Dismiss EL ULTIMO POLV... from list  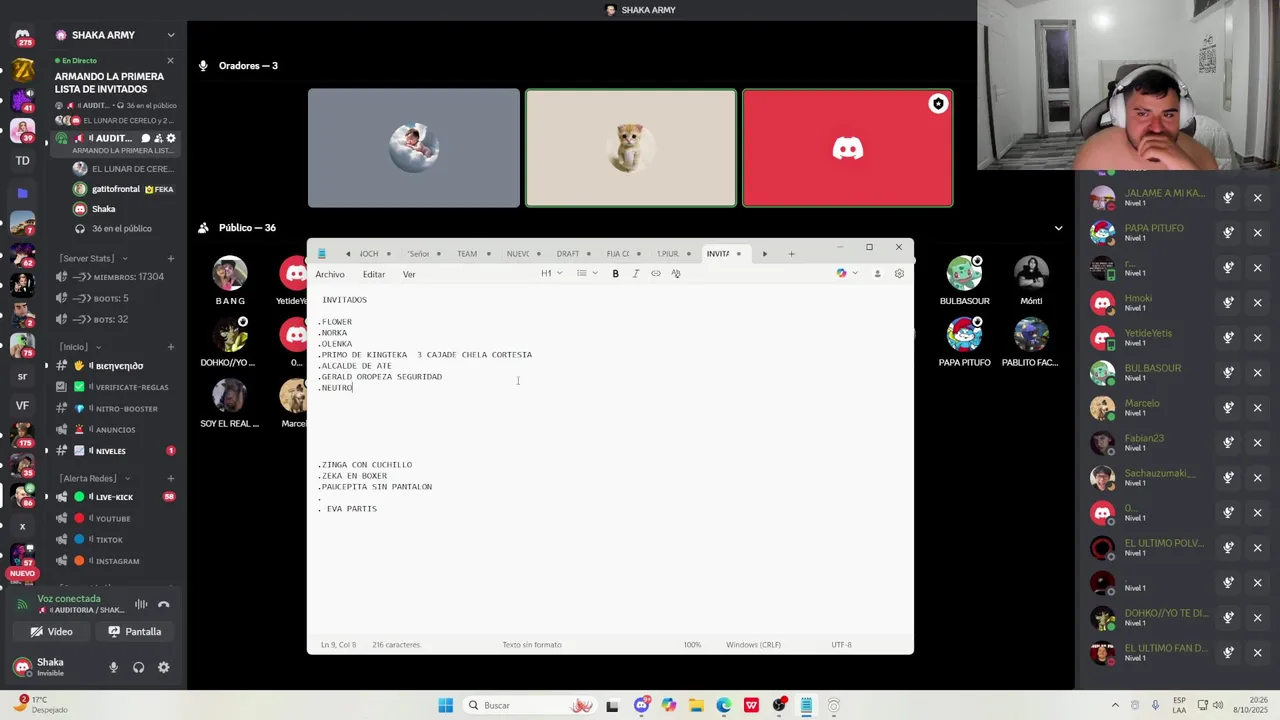pyautogui.click(x=1258, y=548)
